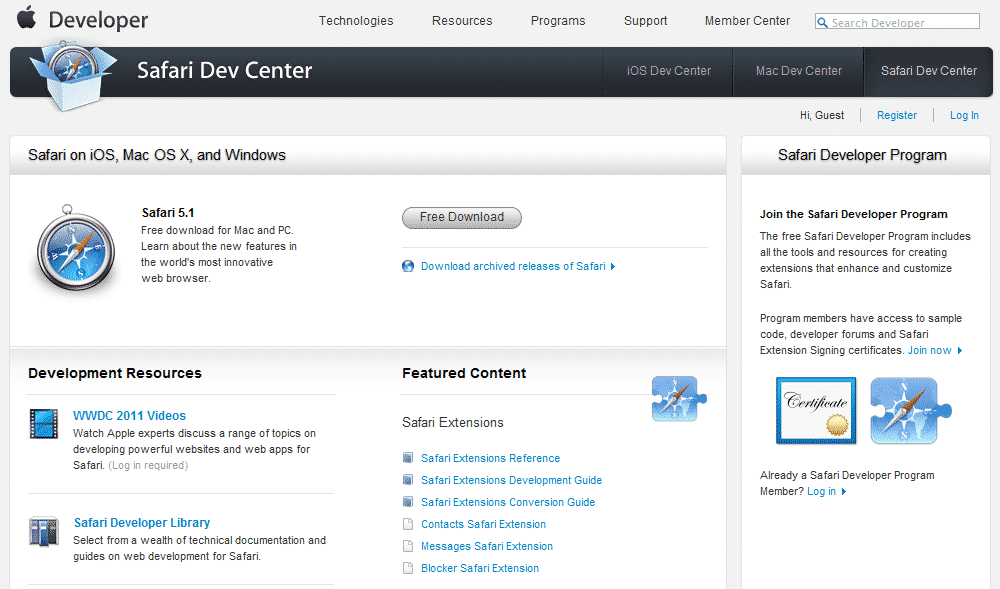This screenshot has width=1000, height=589.
Task: Open Download archived releases of Safari link
Action: pyautogui.click(x=513, y=266)
